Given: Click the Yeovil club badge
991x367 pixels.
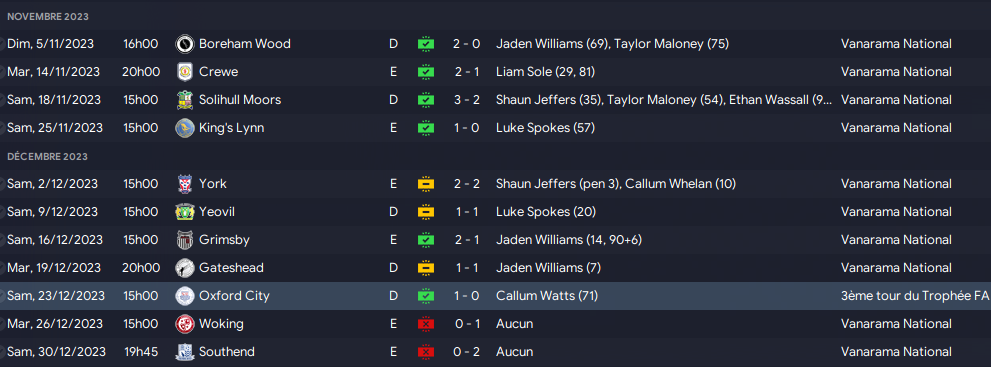Looking at the screenshot, I should [185, 212].
